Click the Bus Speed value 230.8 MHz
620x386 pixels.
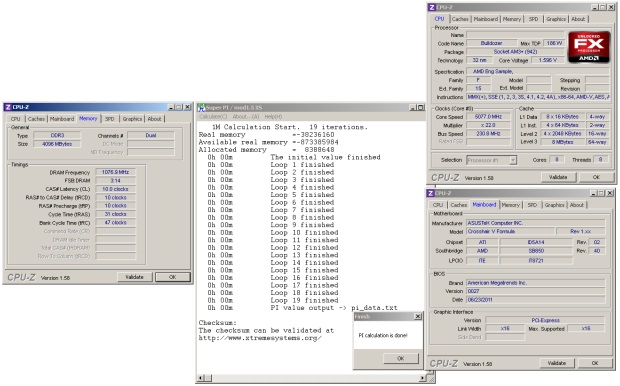[489, 134]
